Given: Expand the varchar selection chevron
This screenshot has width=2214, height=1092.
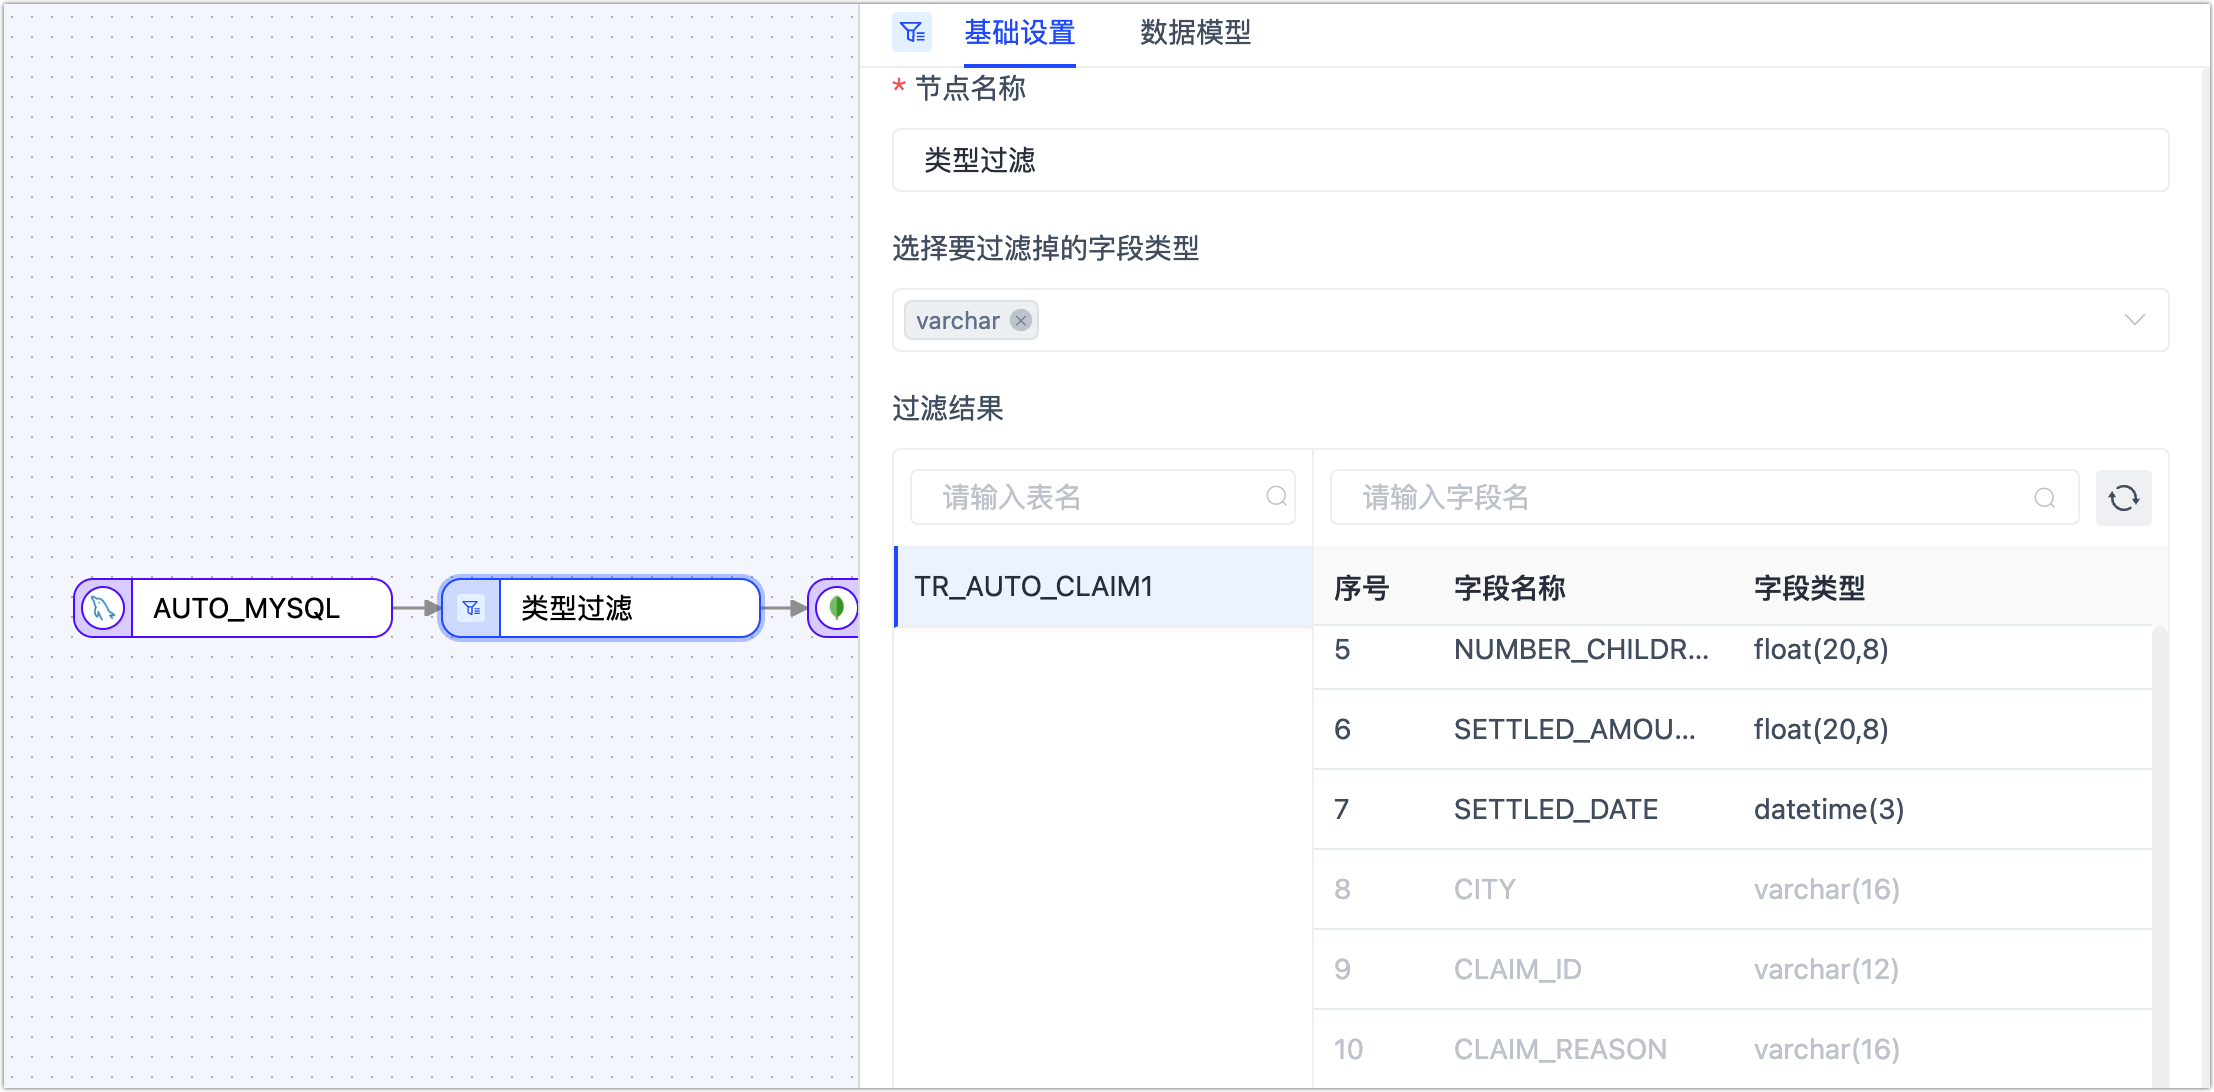Looking at the screenshot, I should (2136, 320).
